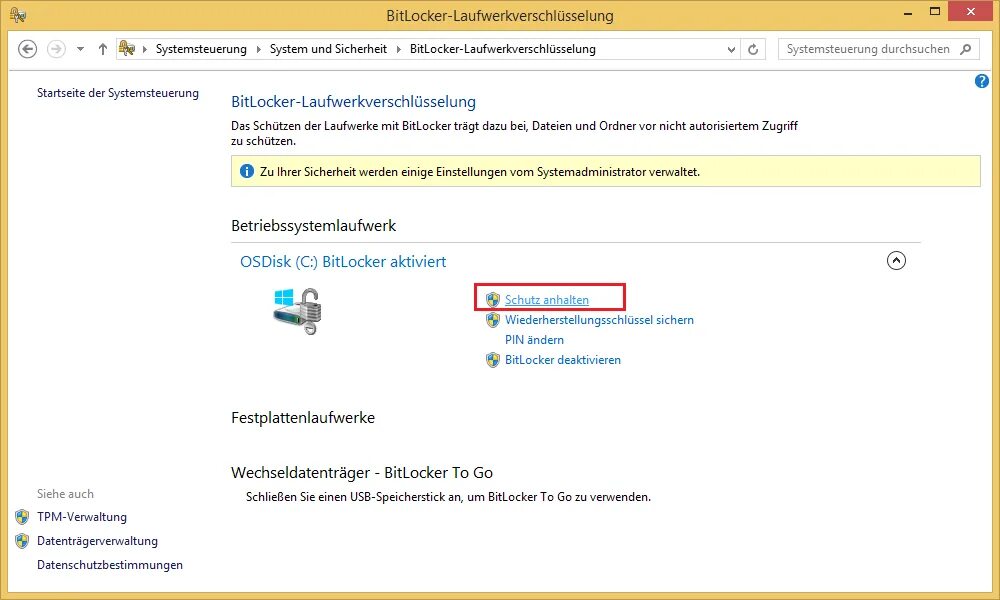Expand the address bar history dropdown
Viewport: 1000px width, 600px height.
[x=731, y=49]
